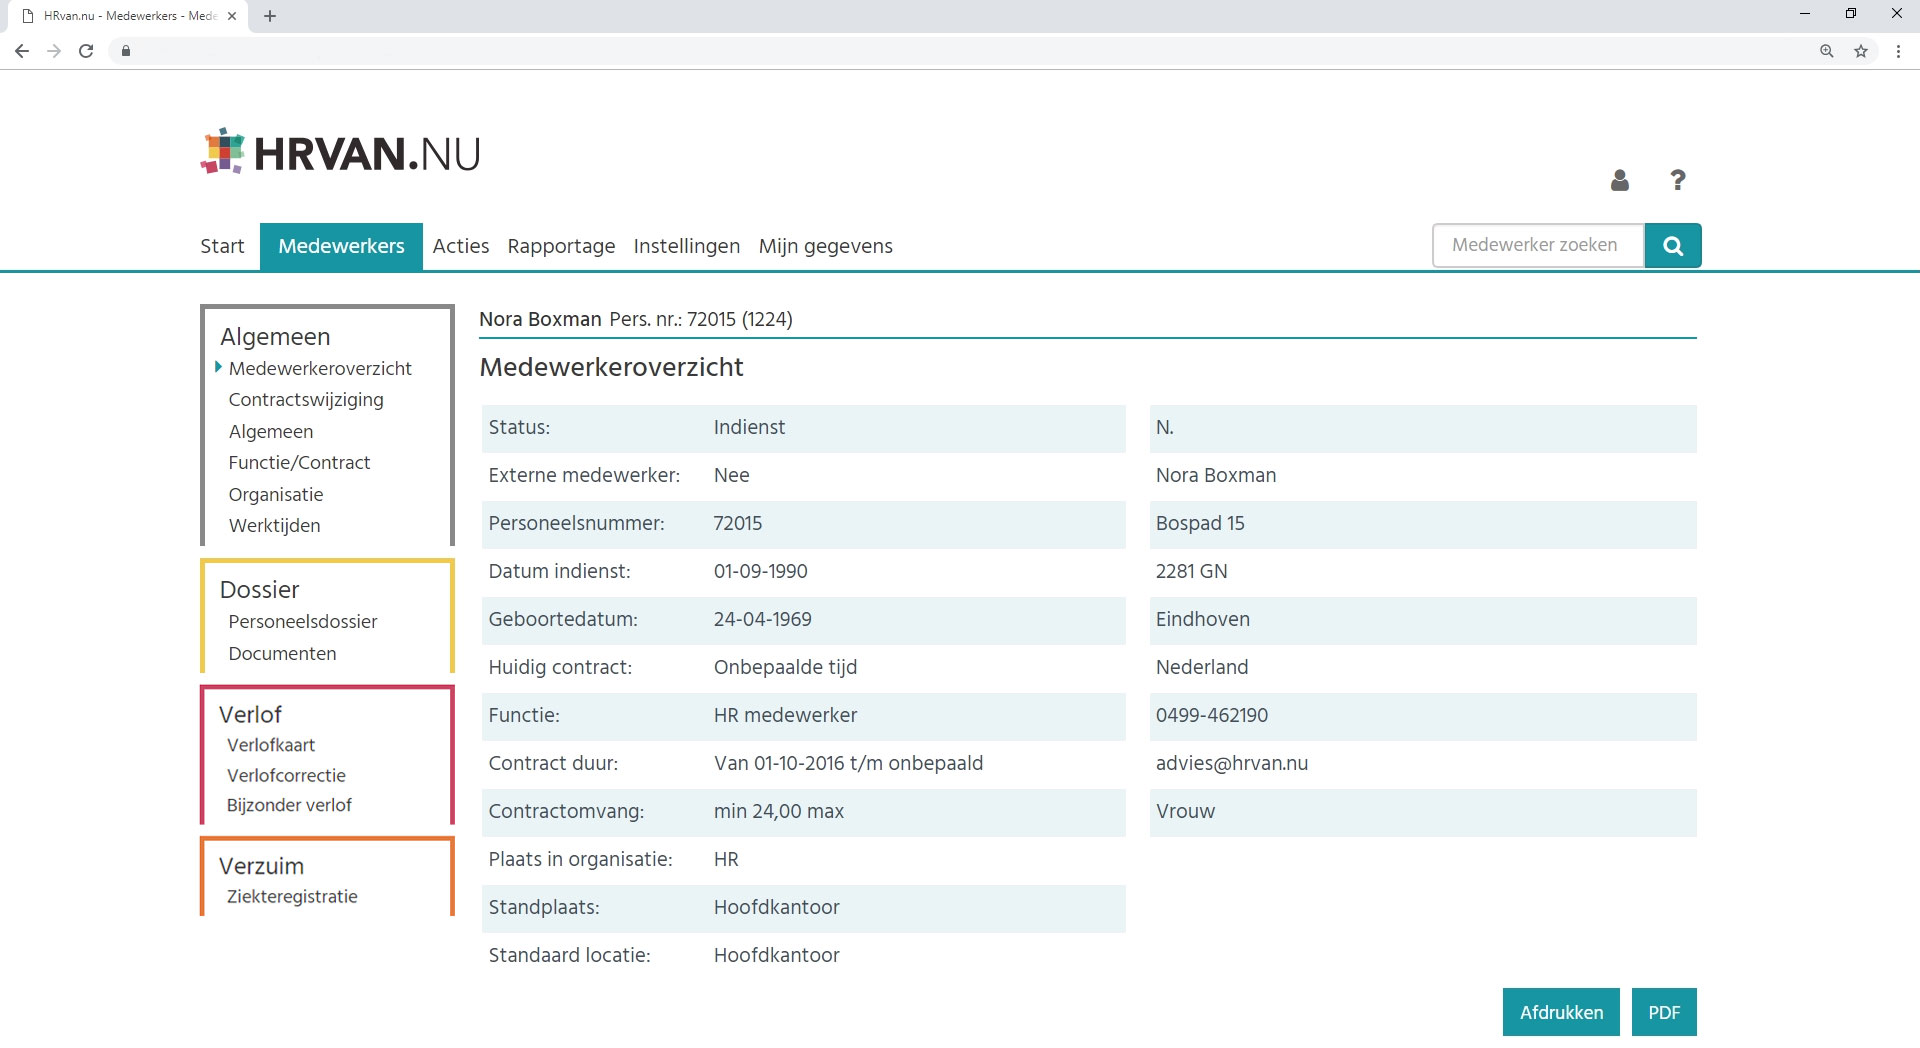Click the personeelsnummer value 72015
Screen dimensions: 1920x1048
[x=738, y=524]
